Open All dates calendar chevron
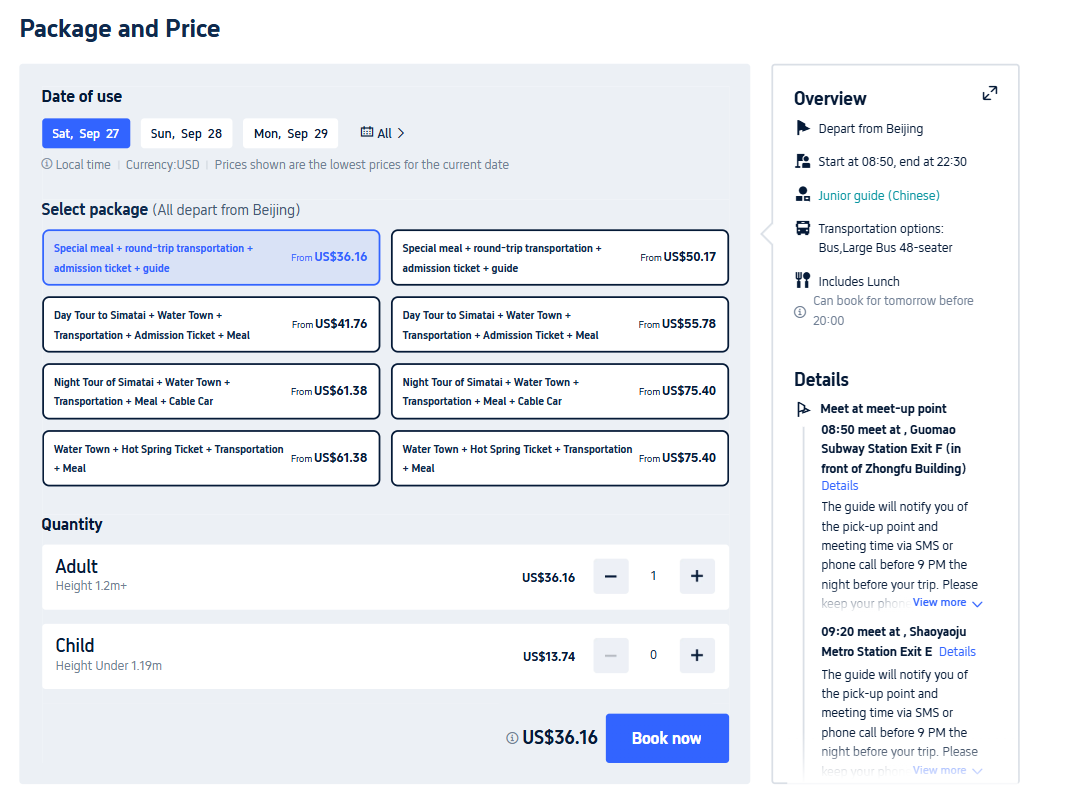1065x799 pixels. (x=400, y=133)
